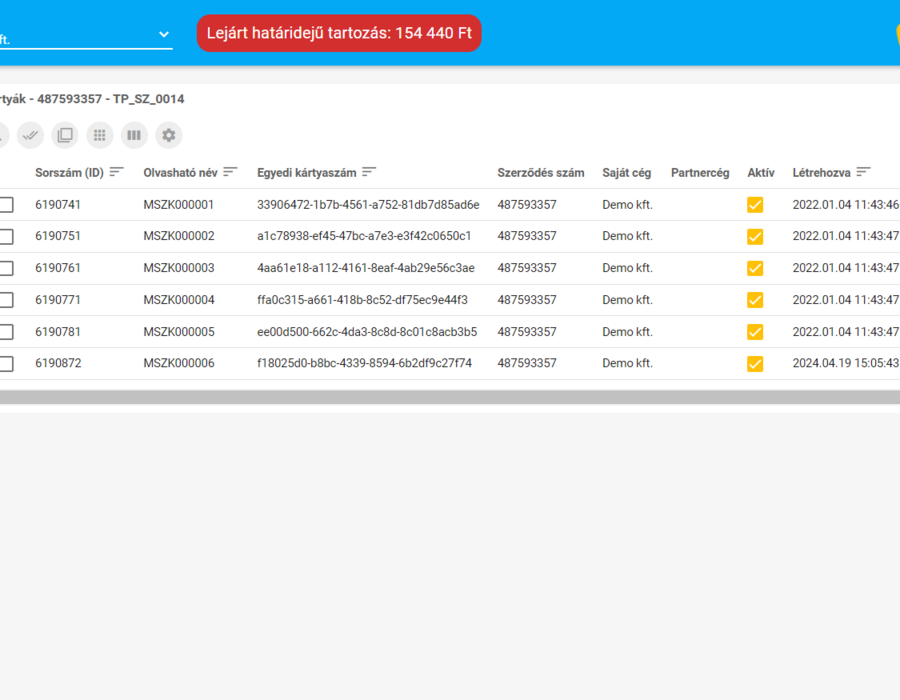Tick the row checkbox for 6190761
This screenshot has width=900, height=700.
tap(6, 269)
